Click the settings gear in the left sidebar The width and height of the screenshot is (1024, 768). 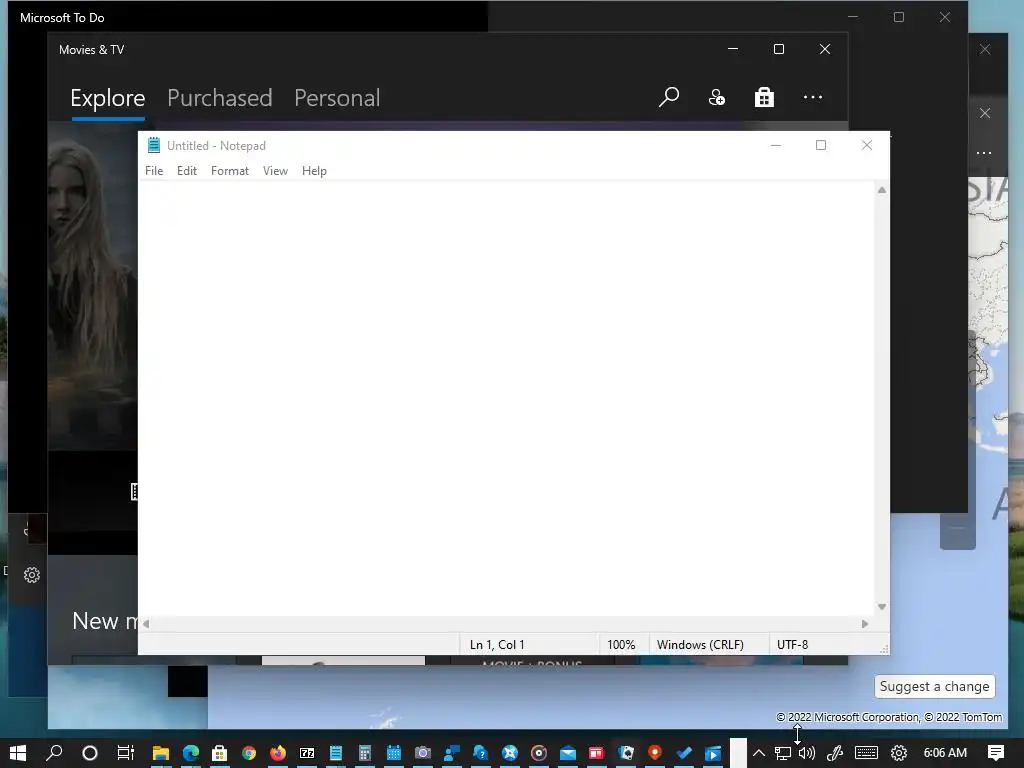[31, 575]
